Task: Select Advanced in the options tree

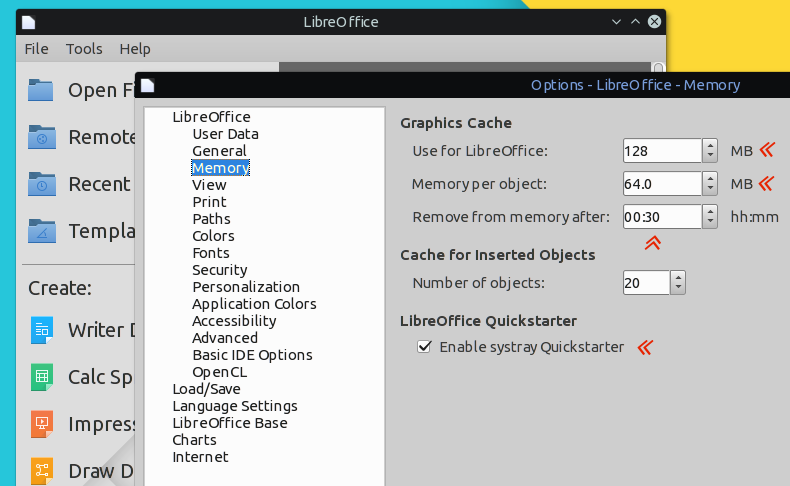Action: pos(225,338)
